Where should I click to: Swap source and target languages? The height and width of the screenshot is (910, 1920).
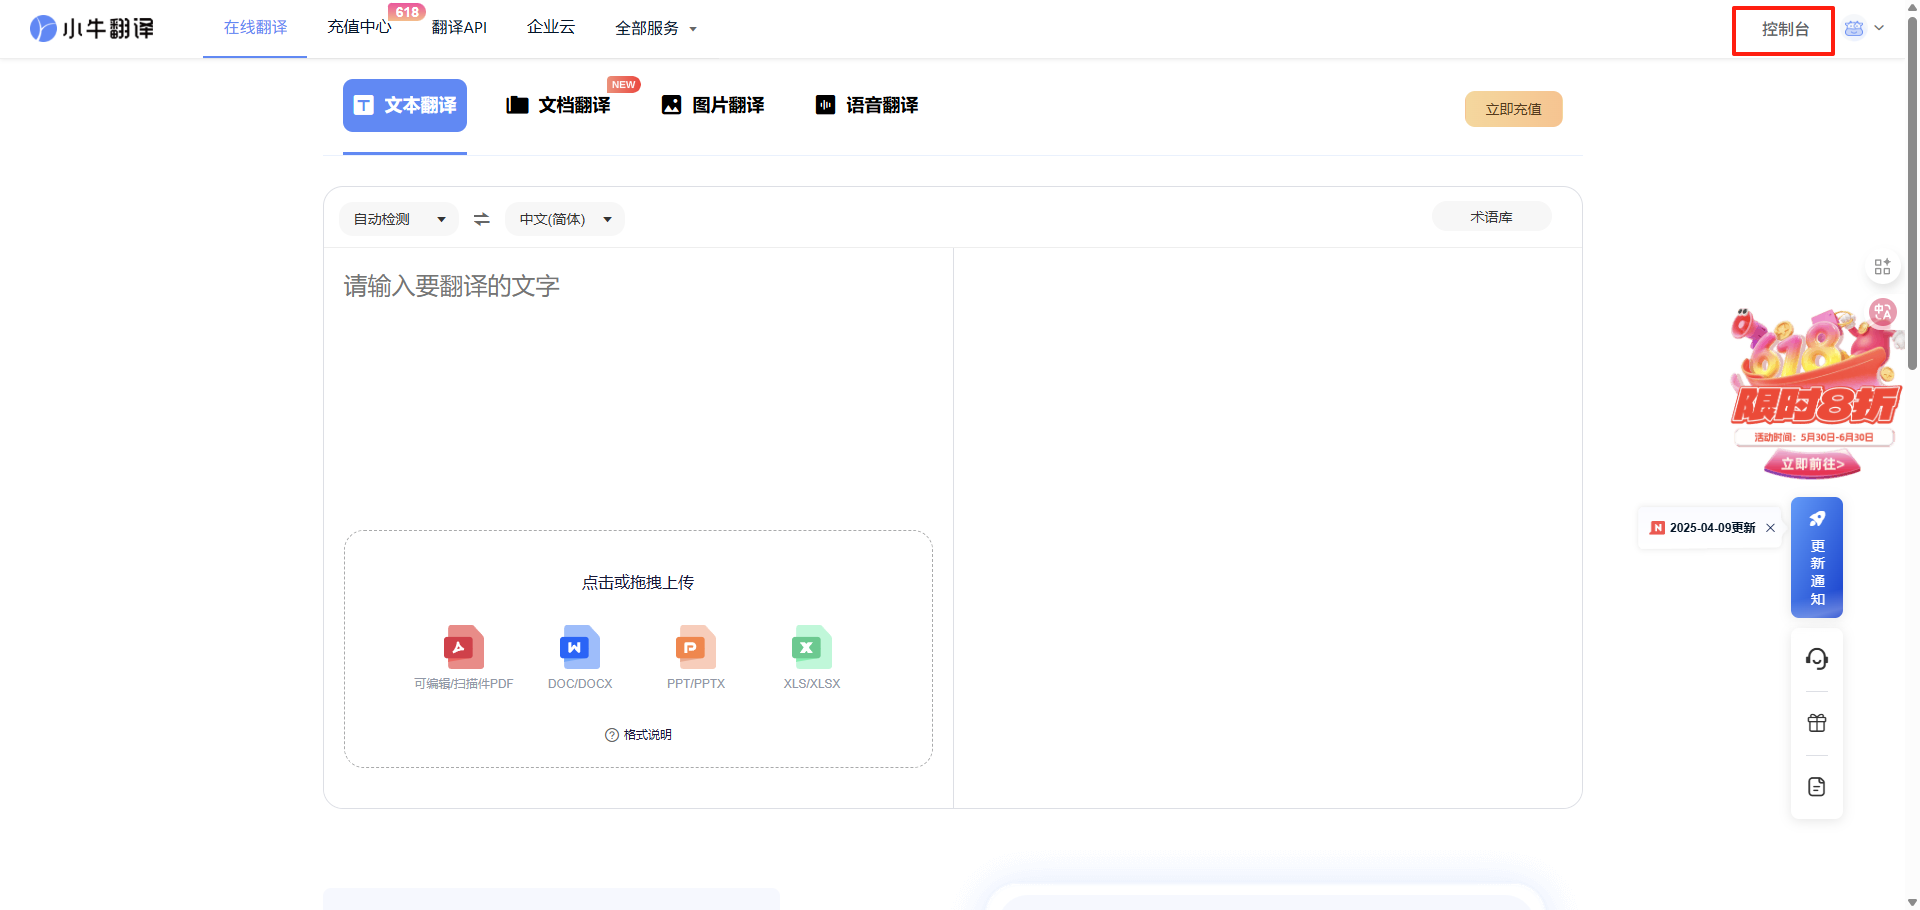pos(482,219)
